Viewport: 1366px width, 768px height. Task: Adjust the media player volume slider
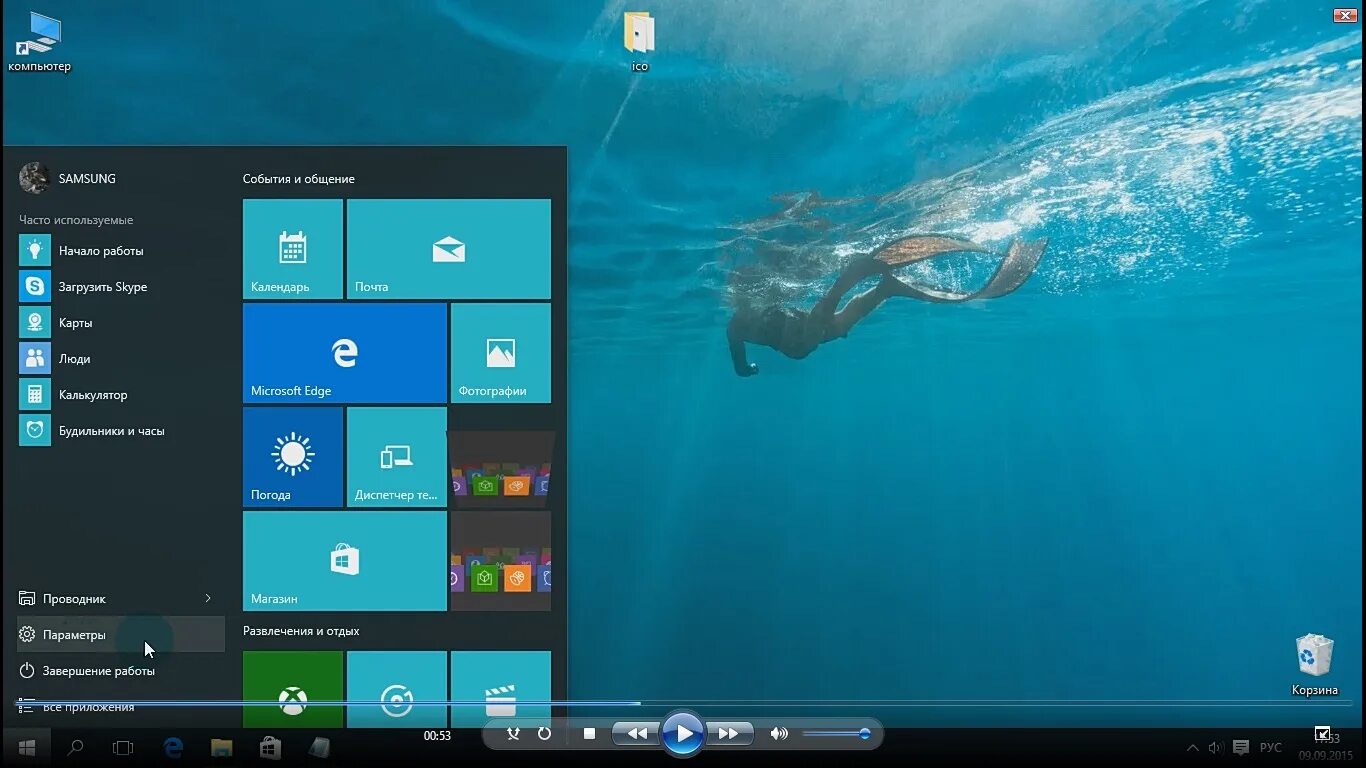tap(836, 734)
